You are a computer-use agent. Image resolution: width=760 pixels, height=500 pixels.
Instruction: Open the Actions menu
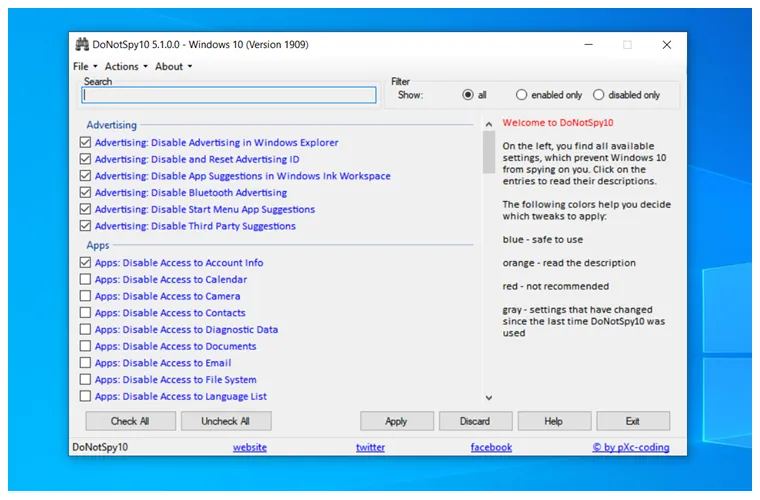coord(126,66)
